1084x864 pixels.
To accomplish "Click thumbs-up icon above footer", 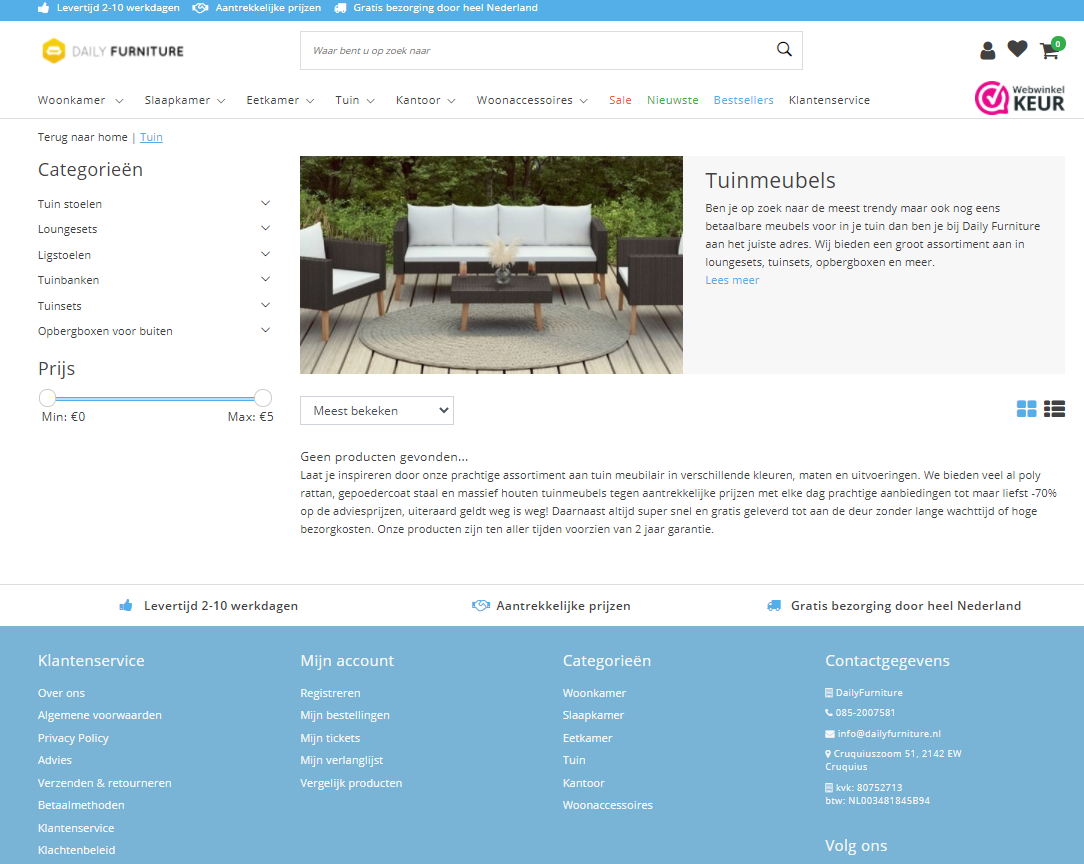I will [126, 605].
